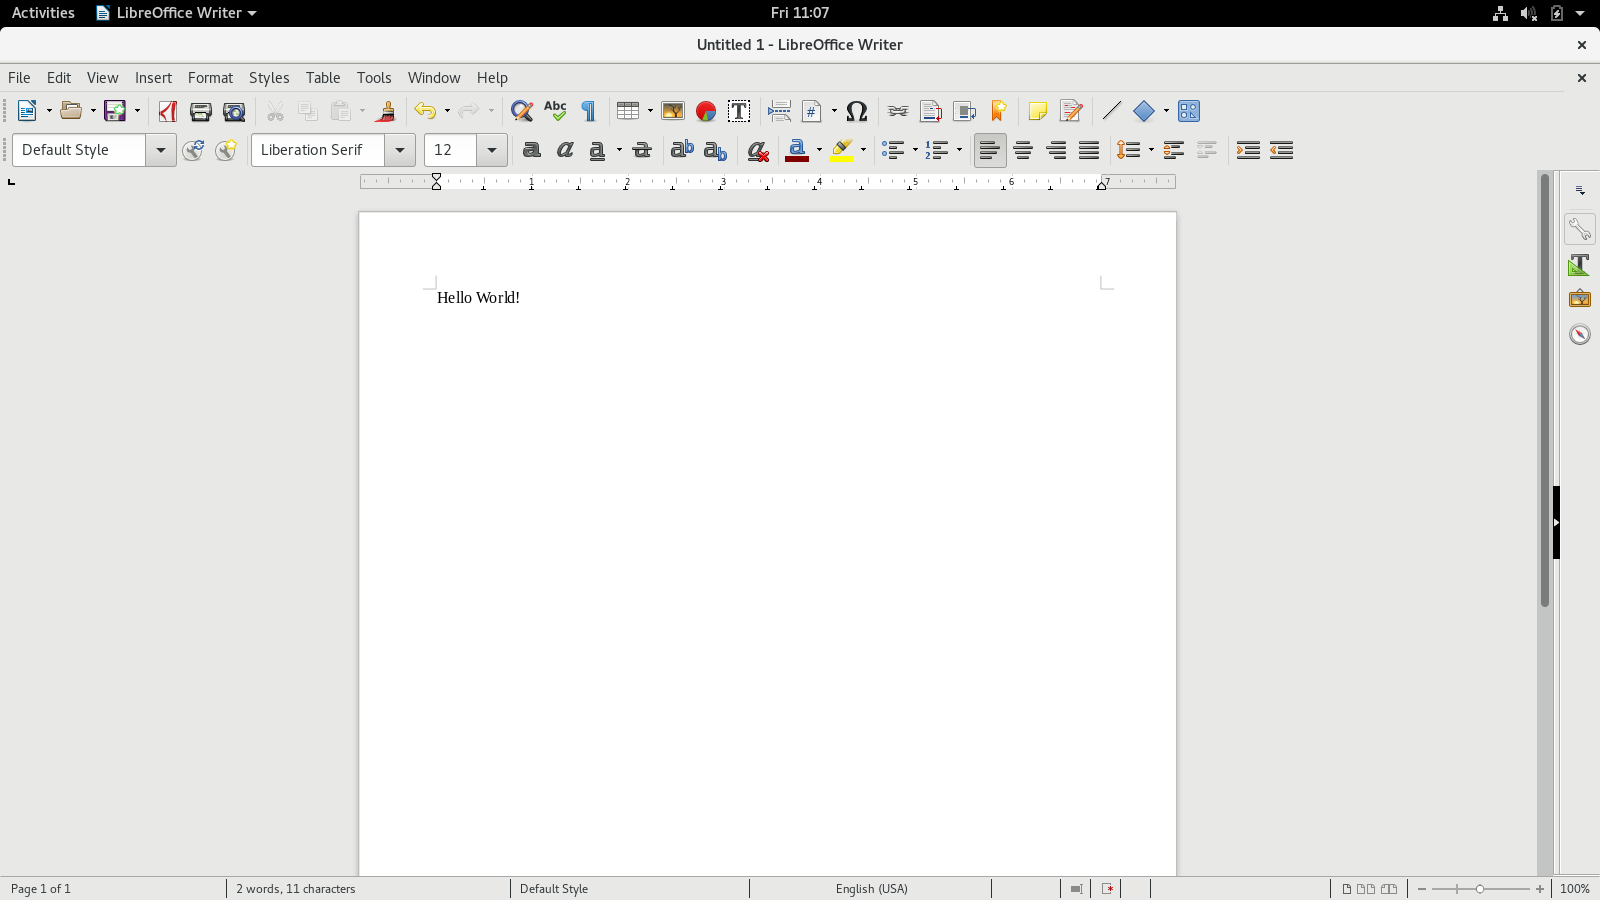1600x900 pixels.
Task: Insert a chart into the document
Action: [x=706, y=111]
